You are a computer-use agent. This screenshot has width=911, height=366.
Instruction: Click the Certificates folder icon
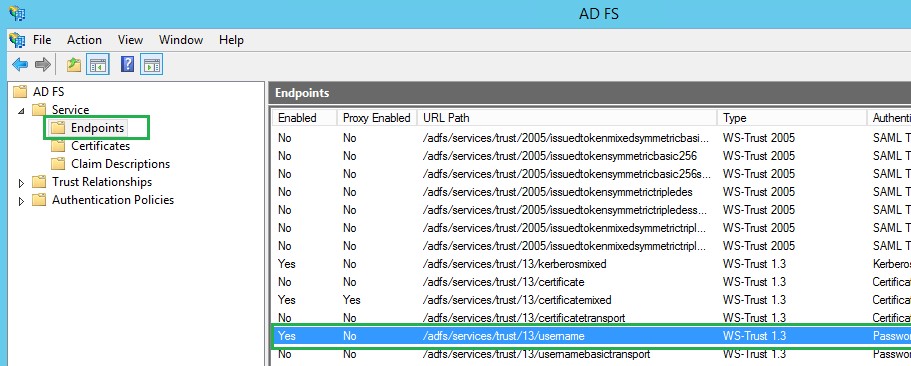pyautogui.click(x=58, y=146)
